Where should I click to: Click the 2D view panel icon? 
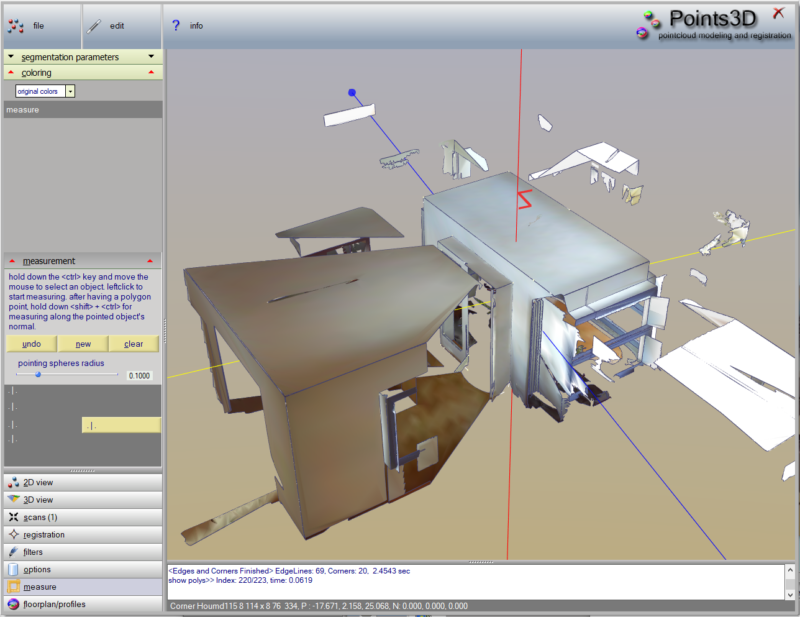[13, 483]
